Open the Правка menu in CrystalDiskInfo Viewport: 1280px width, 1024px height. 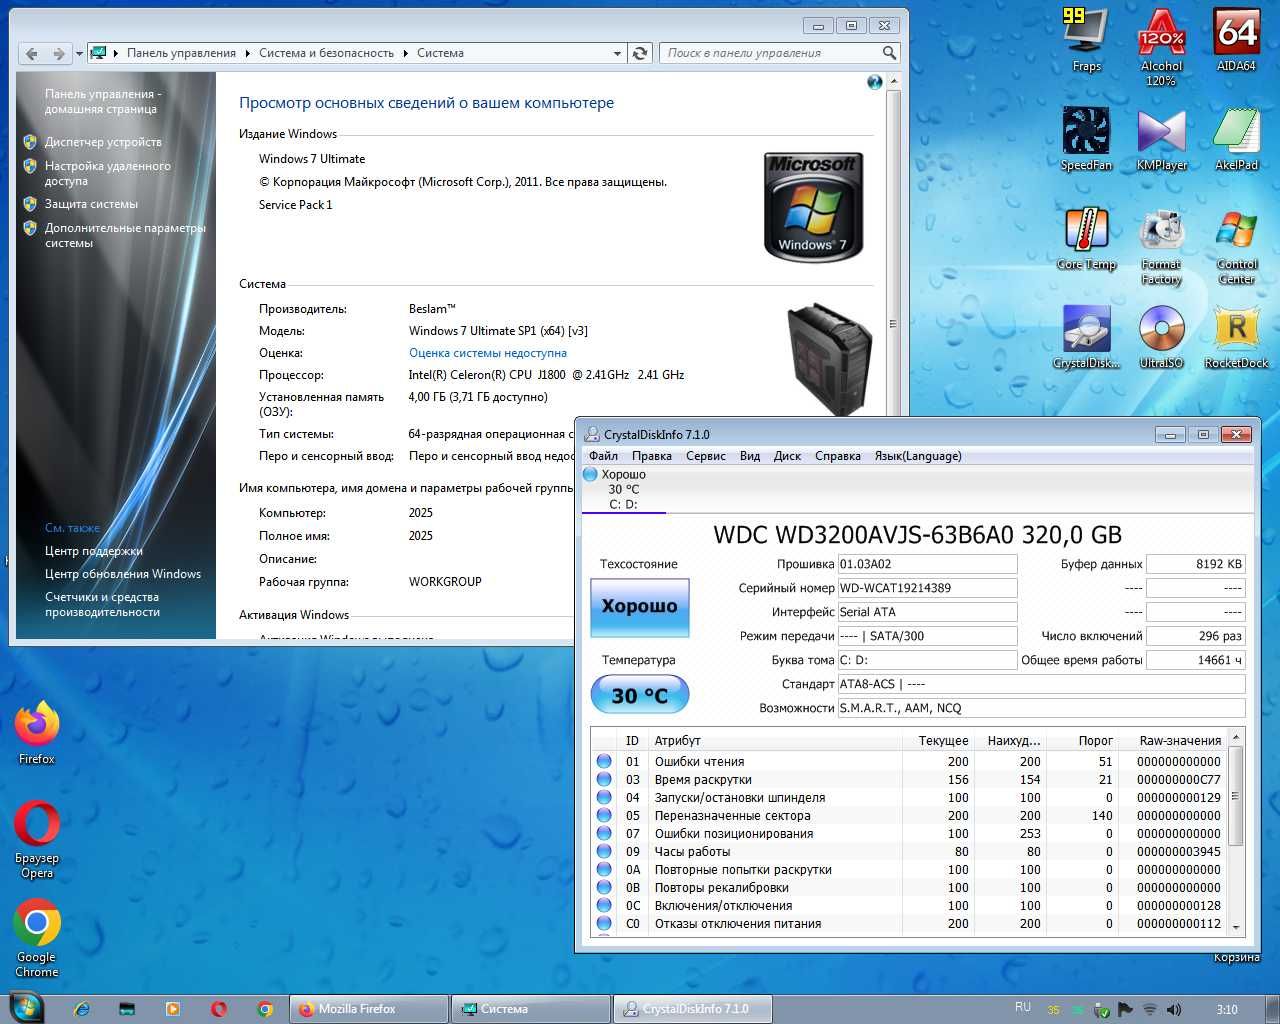(652, 456)
